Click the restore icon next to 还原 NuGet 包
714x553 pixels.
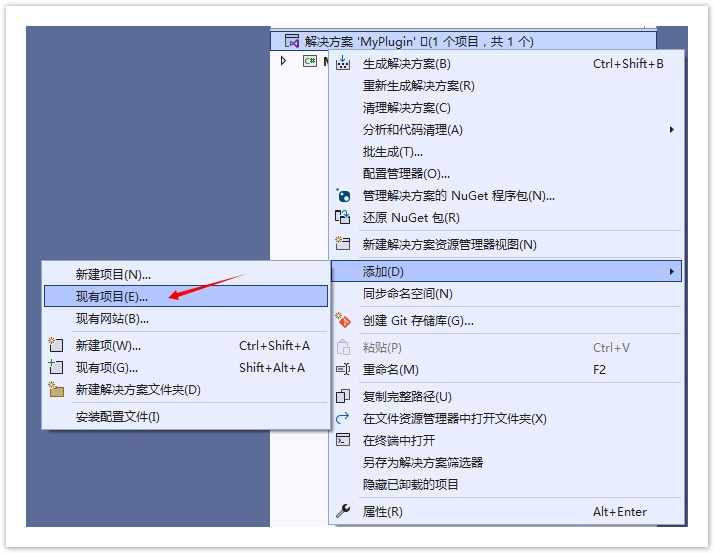point(343,218)
